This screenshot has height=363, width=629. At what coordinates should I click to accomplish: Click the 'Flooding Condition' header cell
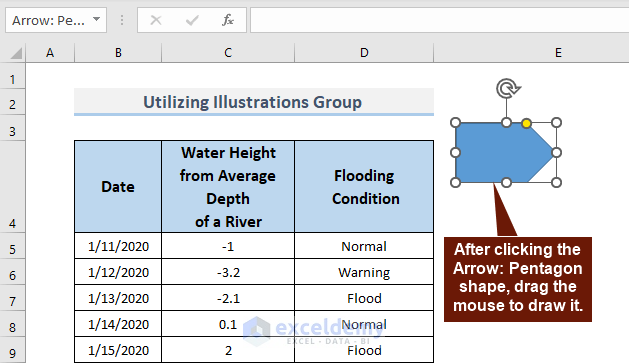click(364, 187)
